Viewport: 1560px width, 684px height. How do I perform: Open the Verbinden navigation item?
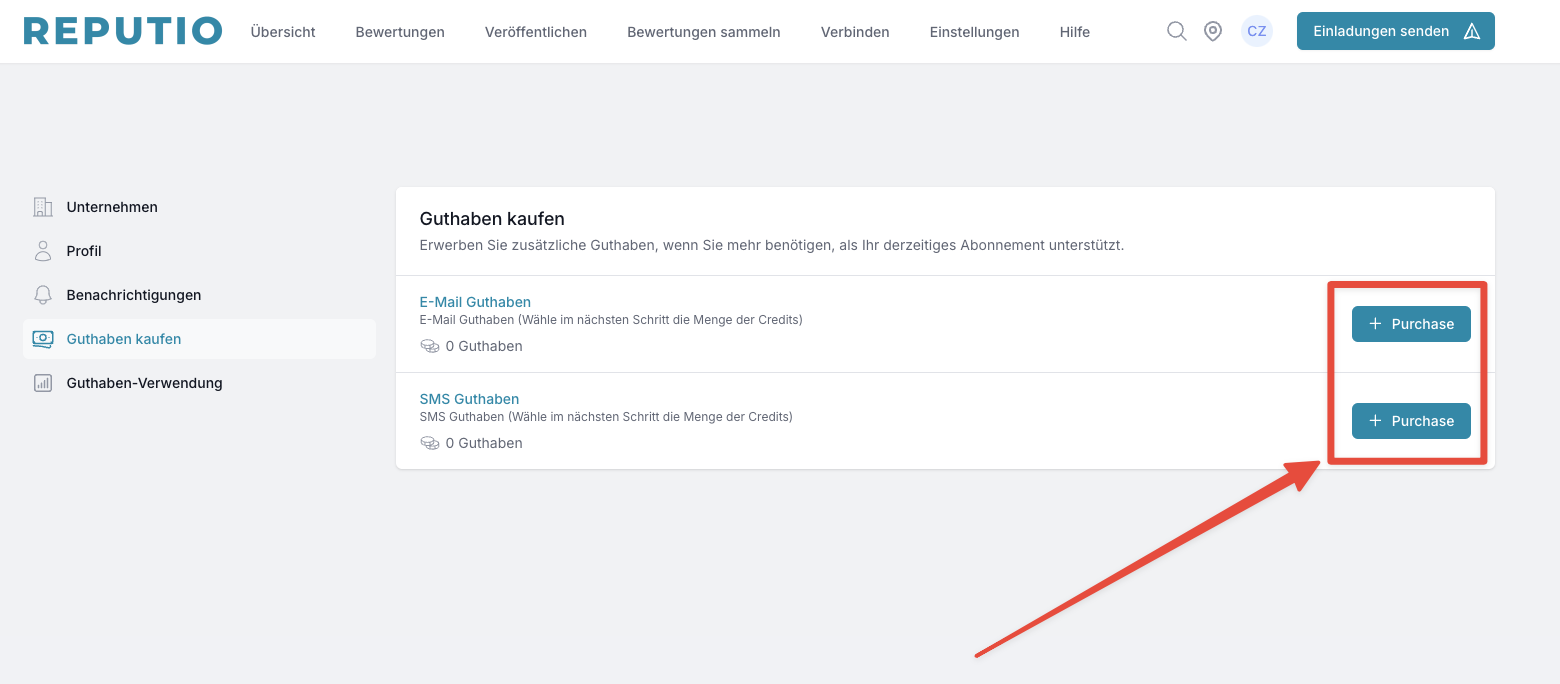click(855, 32)
